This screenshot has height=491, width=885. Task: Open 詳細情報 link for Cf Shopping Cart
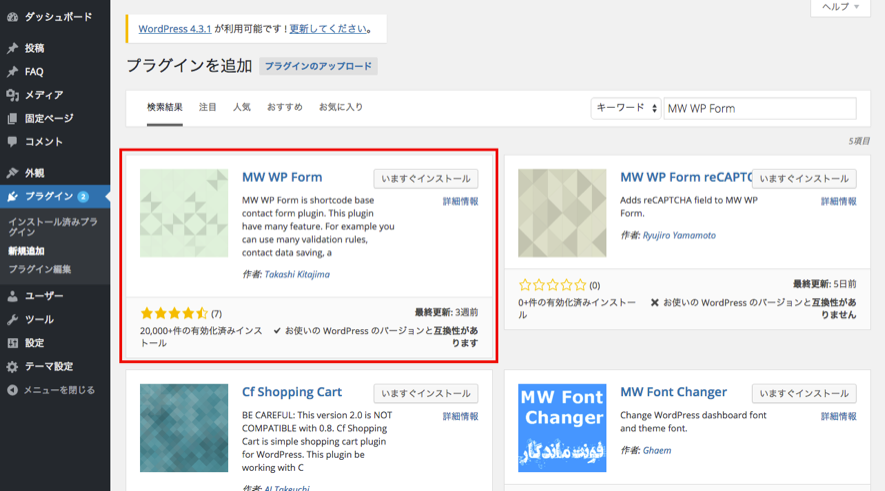coord(460,416)
